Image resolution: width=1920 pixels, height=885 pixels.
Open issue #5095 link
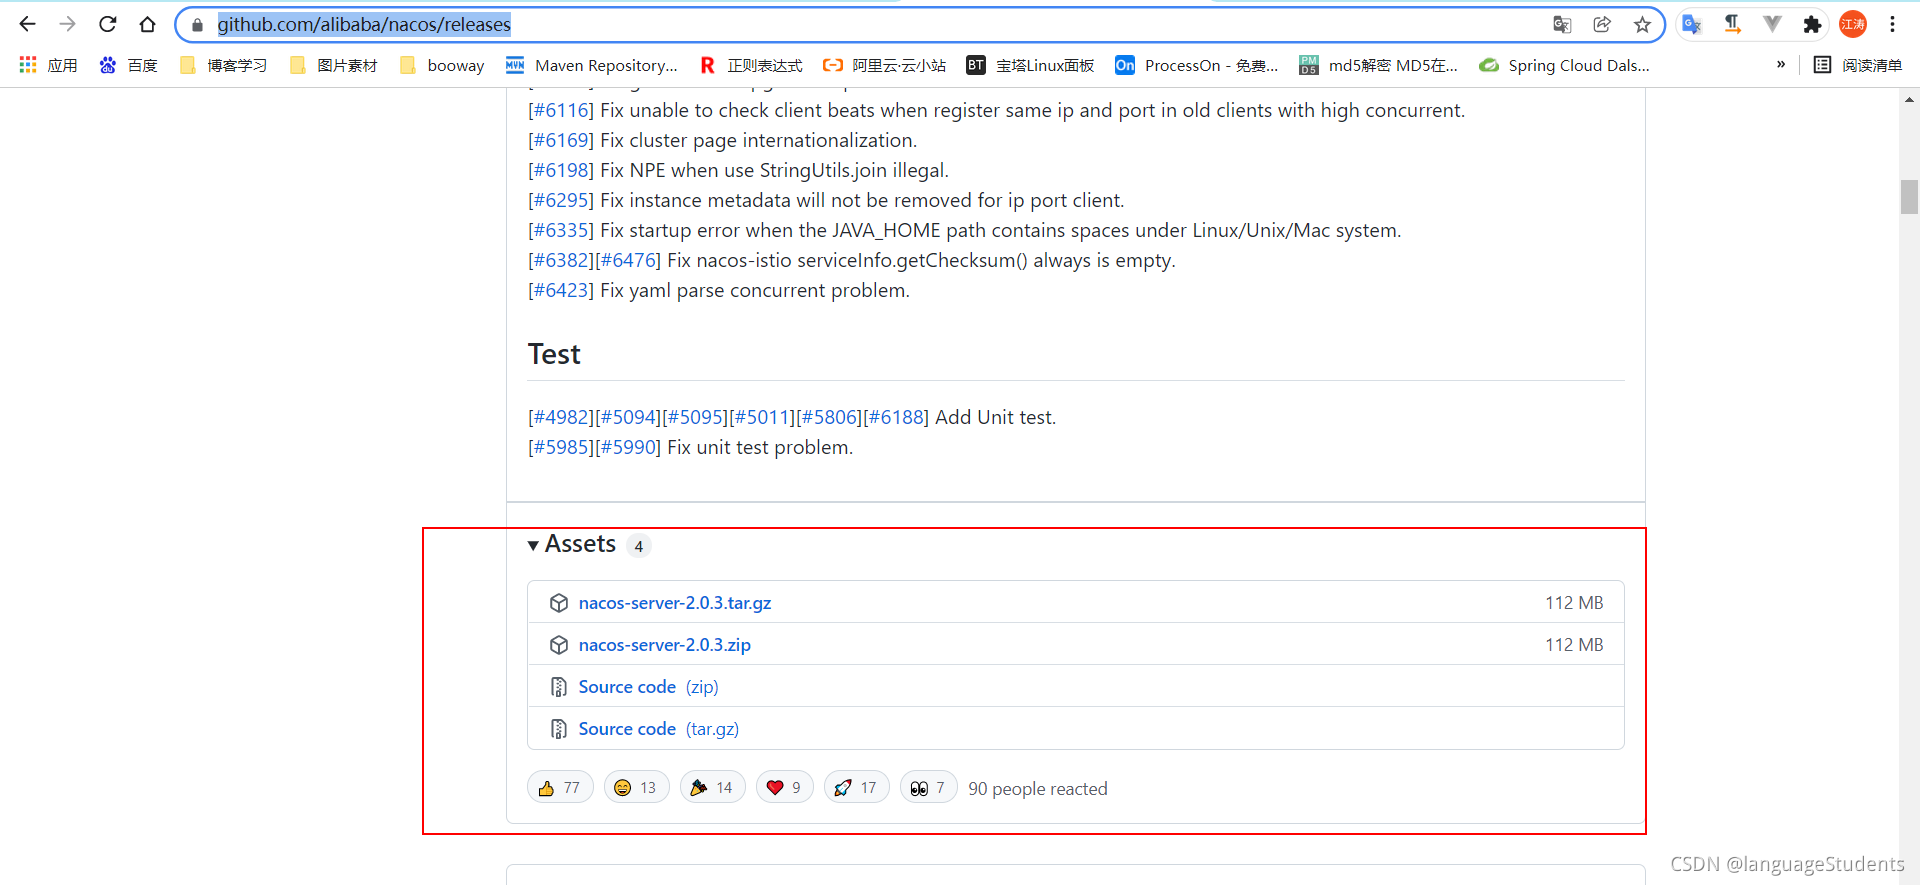pyautogui.click(x=695, y=417)
